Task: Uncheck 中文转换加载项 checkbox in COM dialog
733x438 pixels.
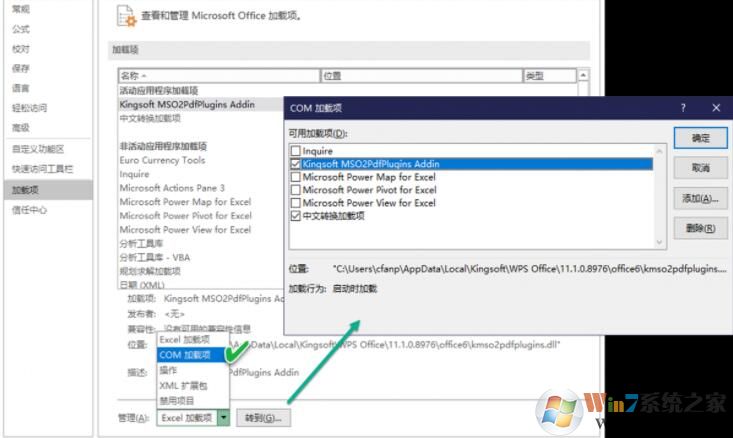Action: 295,216
